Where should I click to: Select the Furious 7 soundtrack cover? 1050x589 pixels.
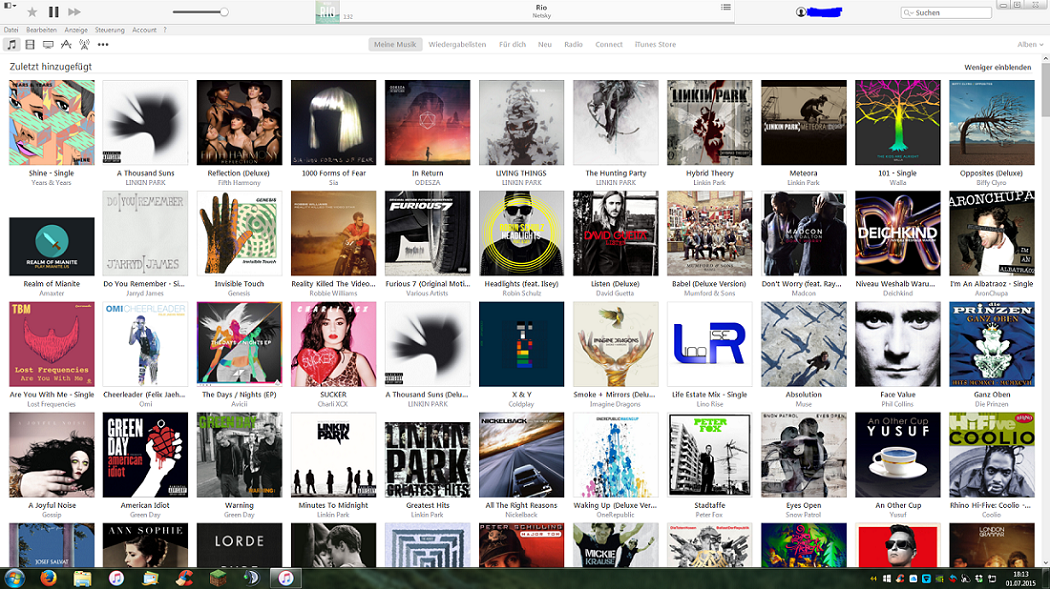(x=427, y=233)
